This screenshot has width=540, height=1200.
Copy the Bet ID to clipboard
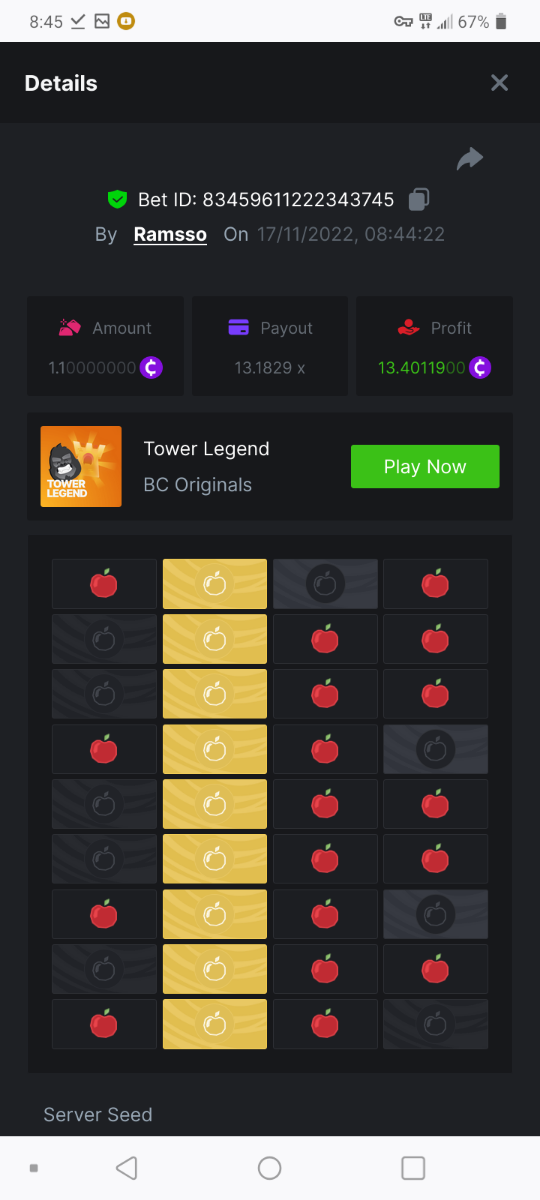pos(419,199)
